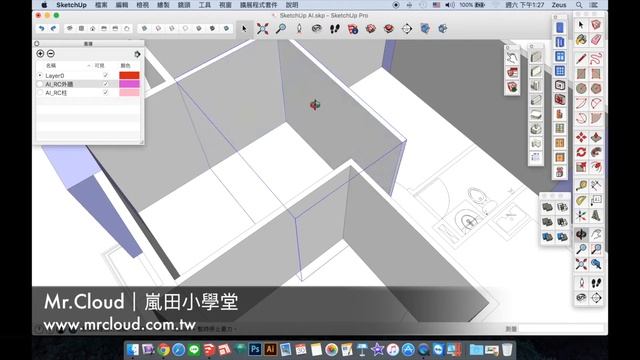
Task: Activate the Push/Pull tool
Action: pos(596,138)
